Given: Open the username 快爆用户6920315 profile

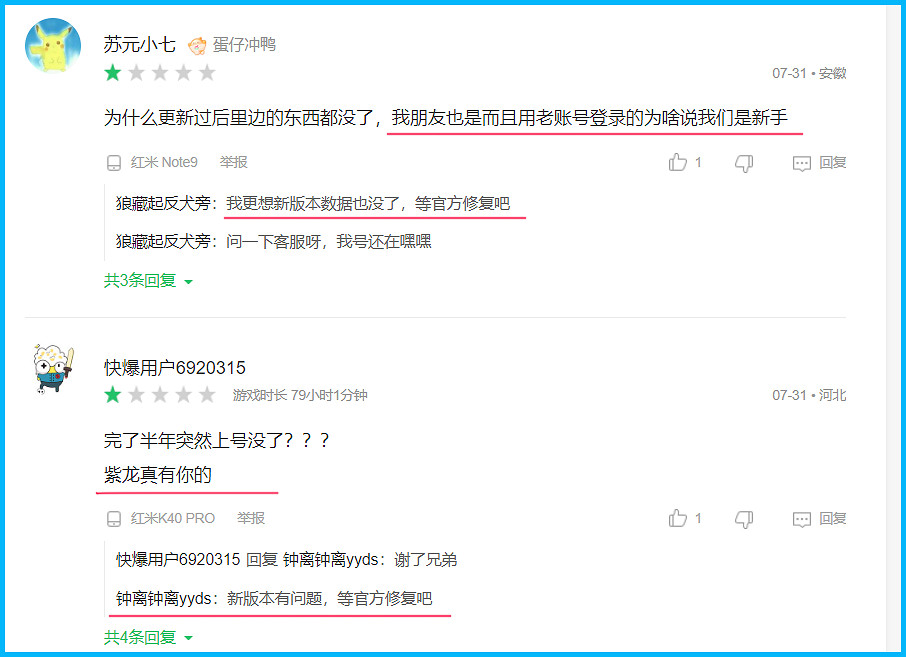Looking at the screenshot, I should tap(174, 368).
